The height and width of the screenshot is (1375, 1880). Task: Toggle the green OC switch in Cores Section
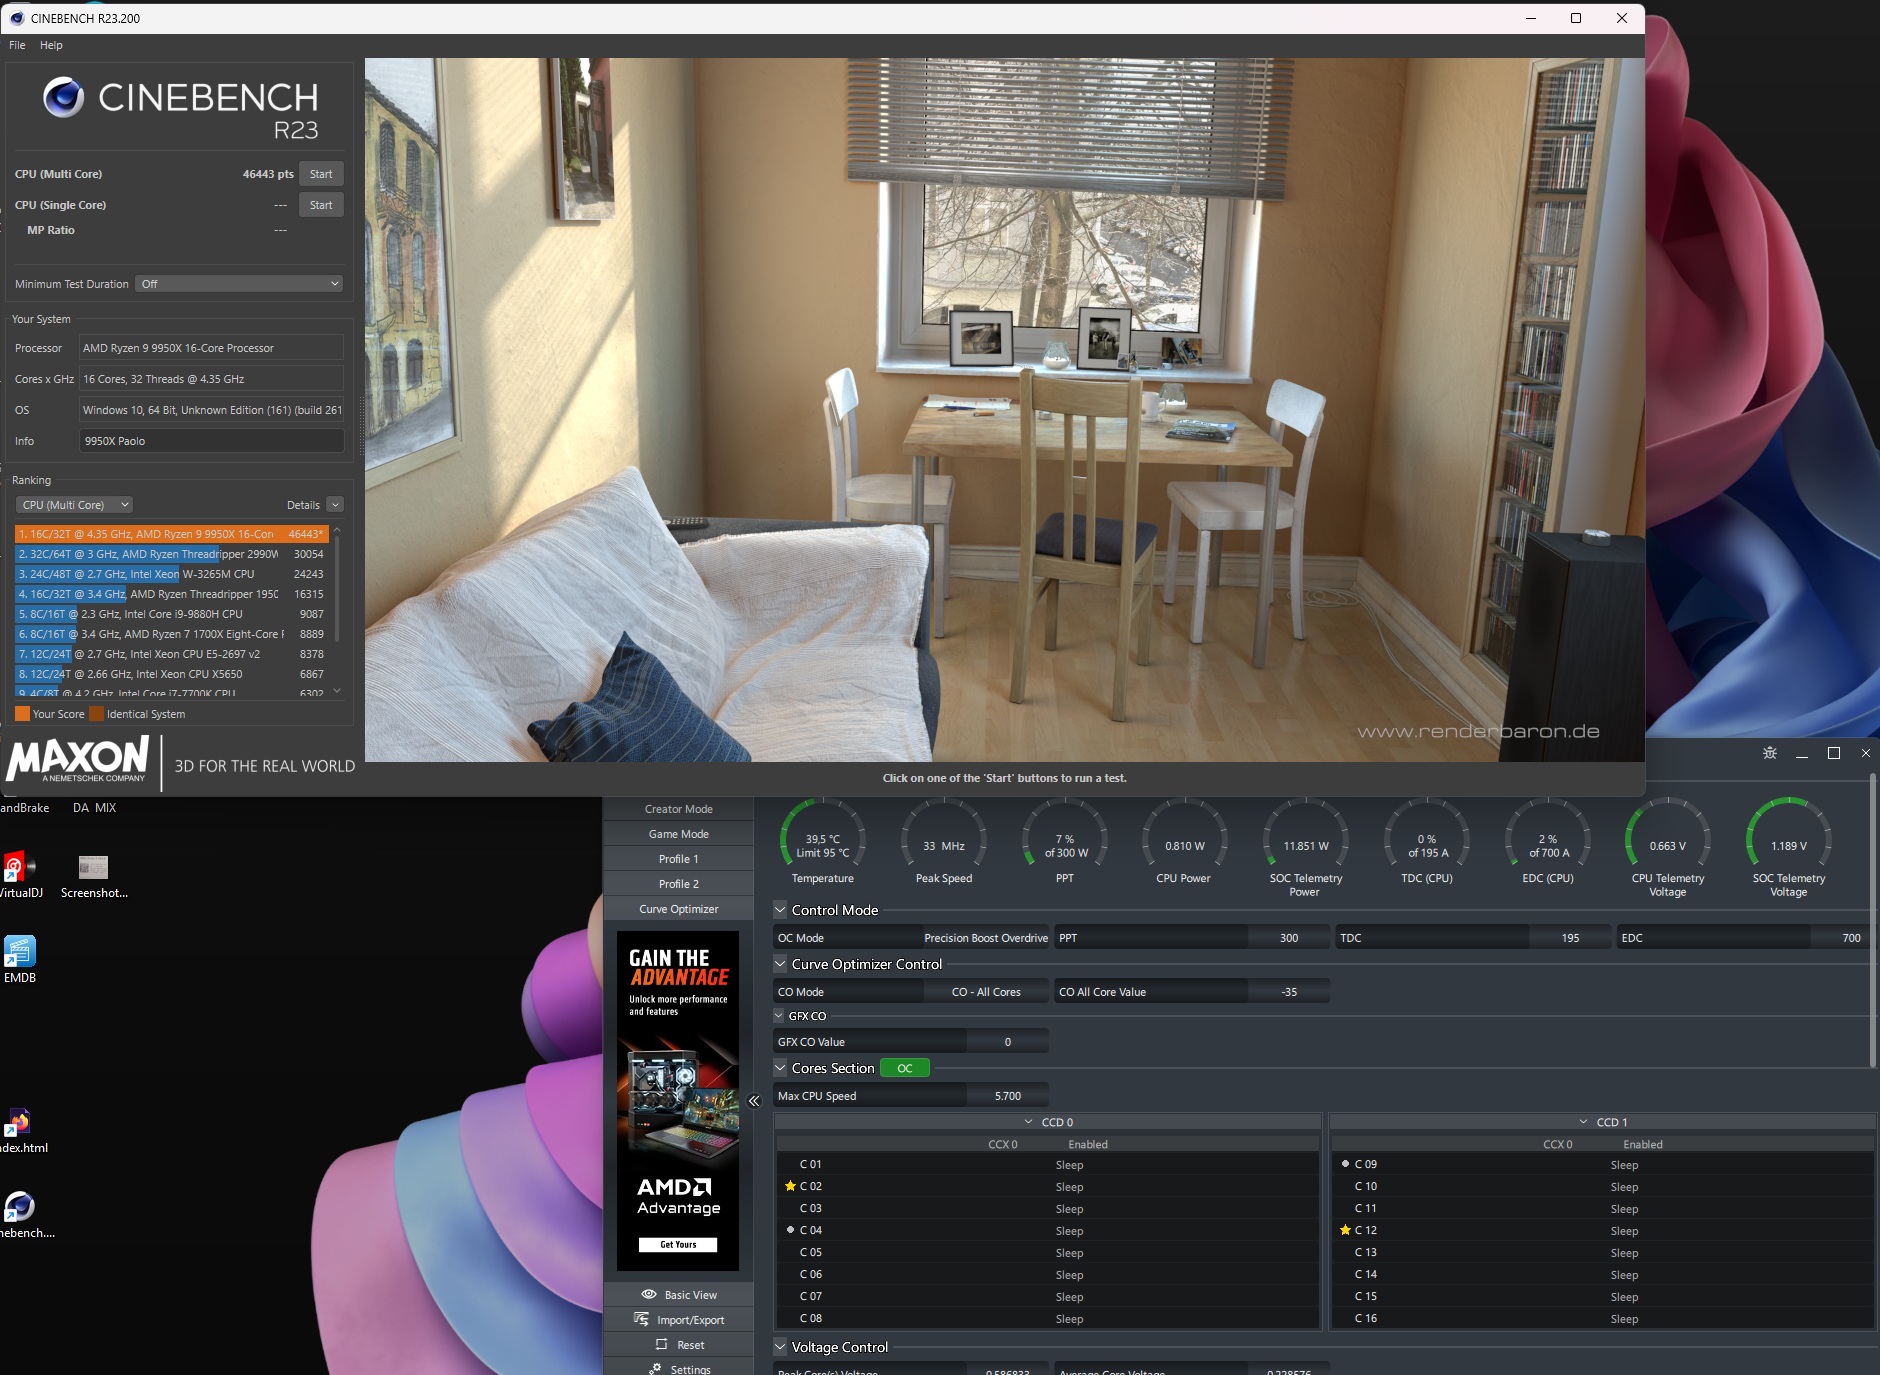(905, 1068)
